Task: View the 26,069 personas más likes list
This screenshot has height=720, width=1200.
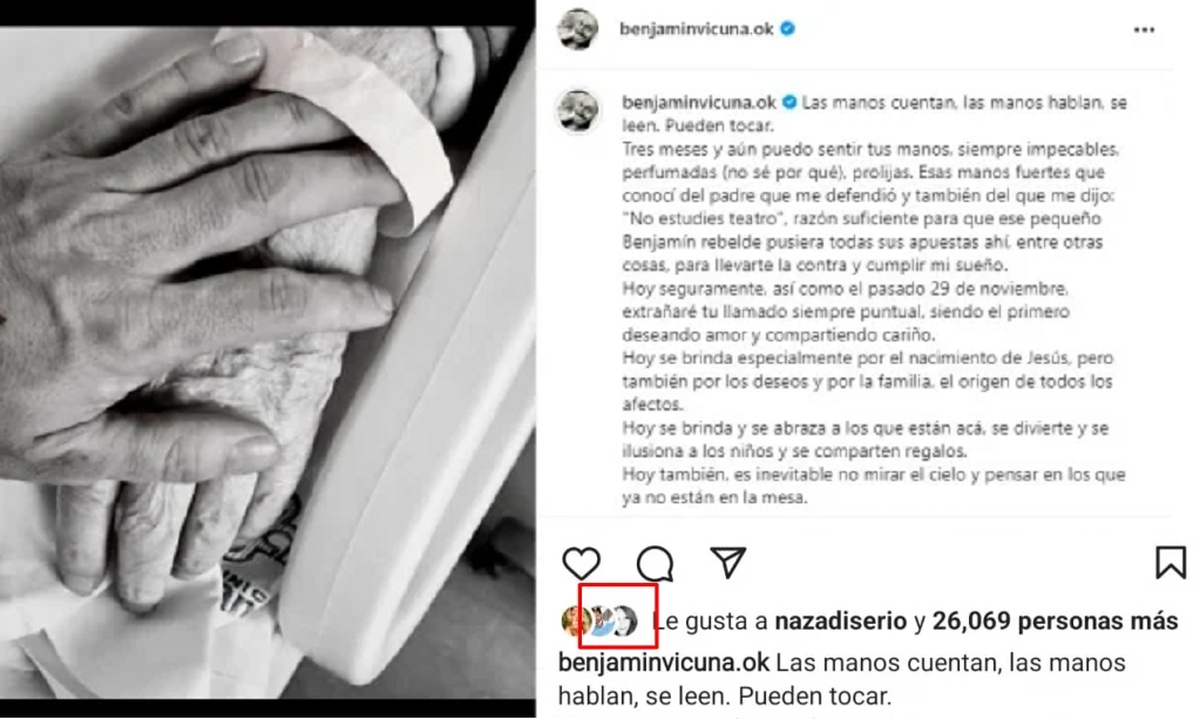Action: click(x=1055, y=621)
